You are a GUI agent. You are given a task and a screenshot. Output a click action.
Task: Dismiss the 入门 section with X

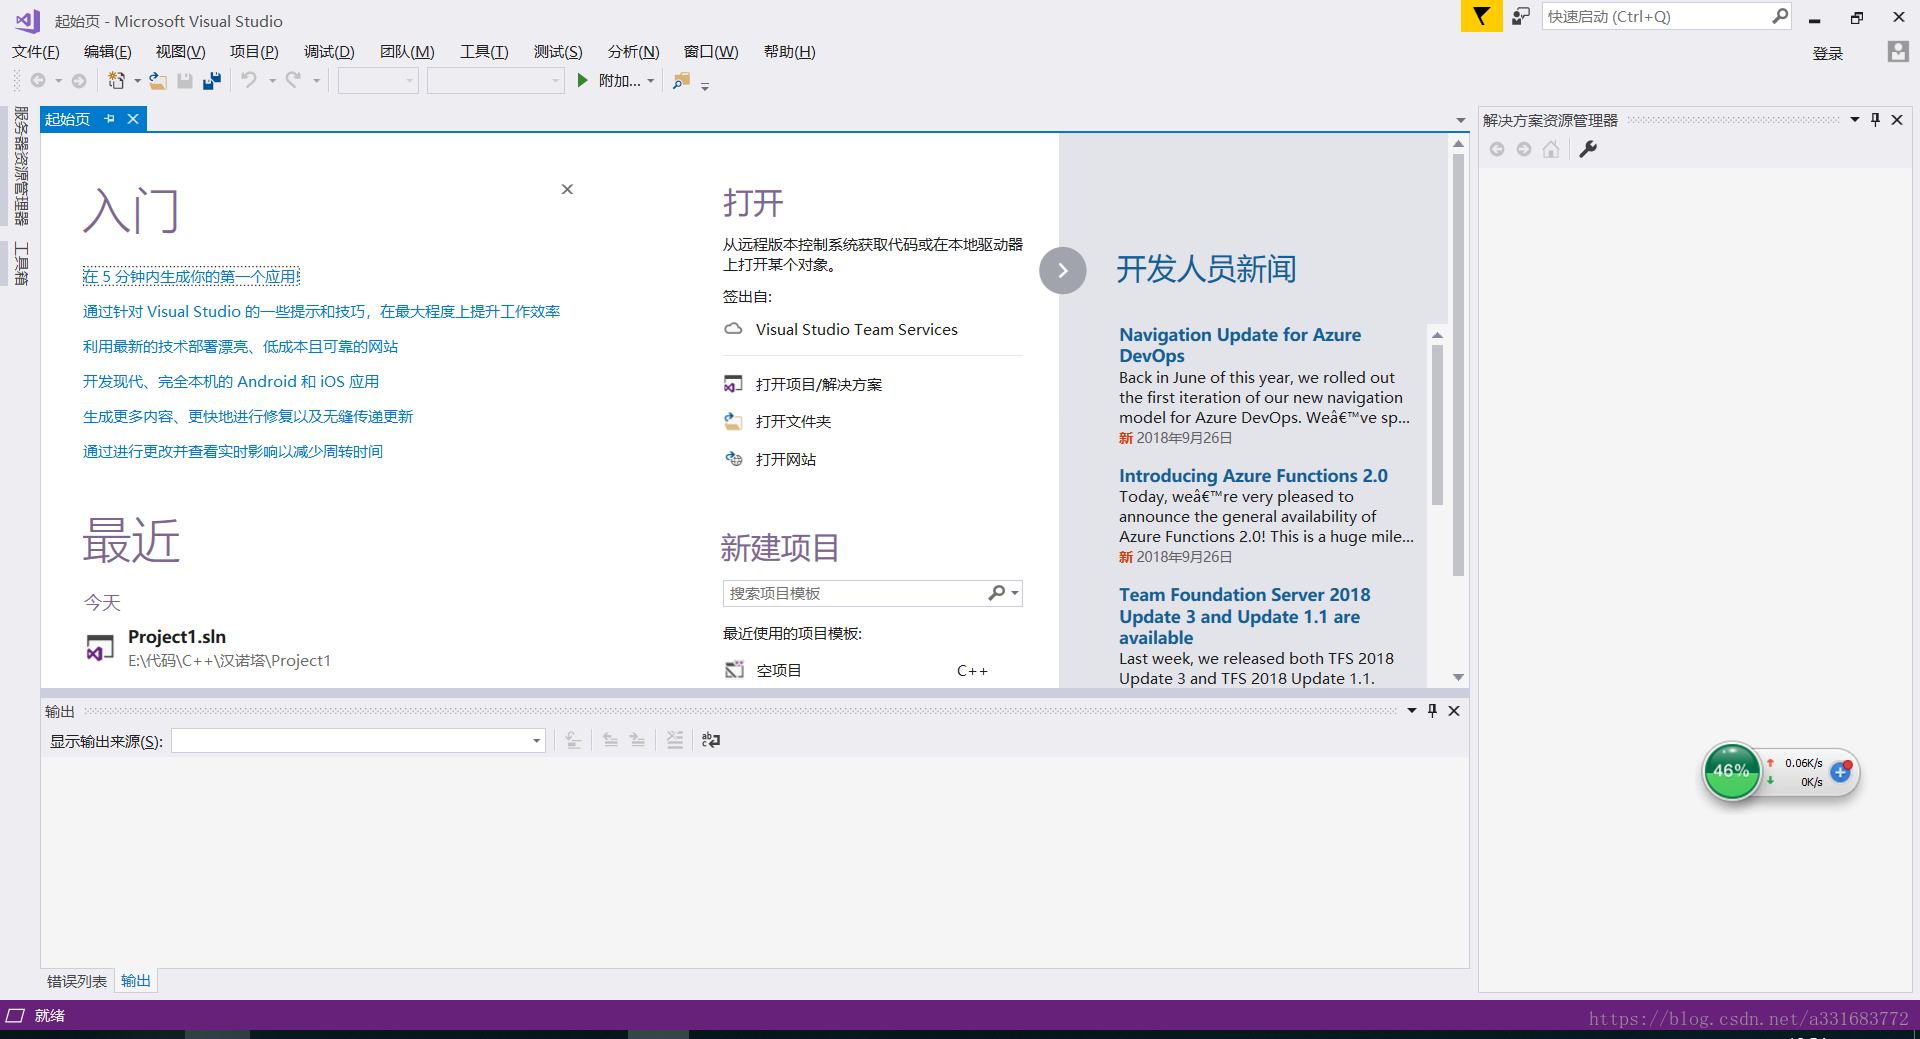[567, 189]
